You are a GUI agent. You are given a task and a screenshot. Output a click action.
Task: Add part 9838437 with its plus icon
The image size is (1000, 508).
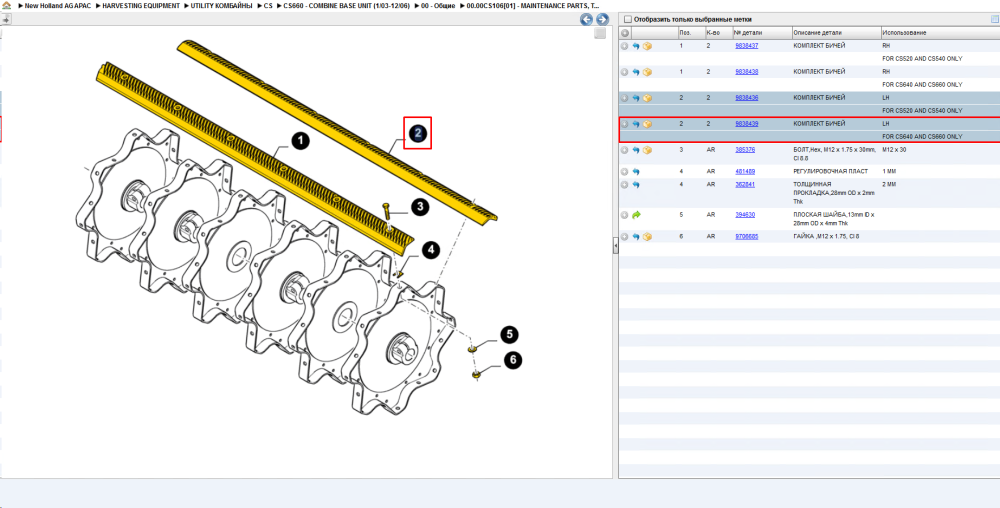tap(625, 47)
